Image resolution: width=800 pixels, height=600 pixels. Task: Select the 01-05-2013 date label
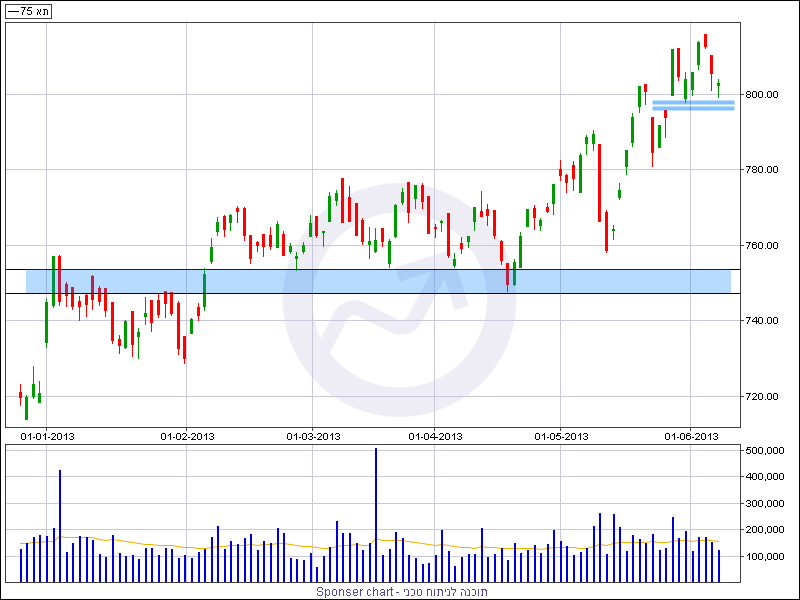(x=561, y=437)
